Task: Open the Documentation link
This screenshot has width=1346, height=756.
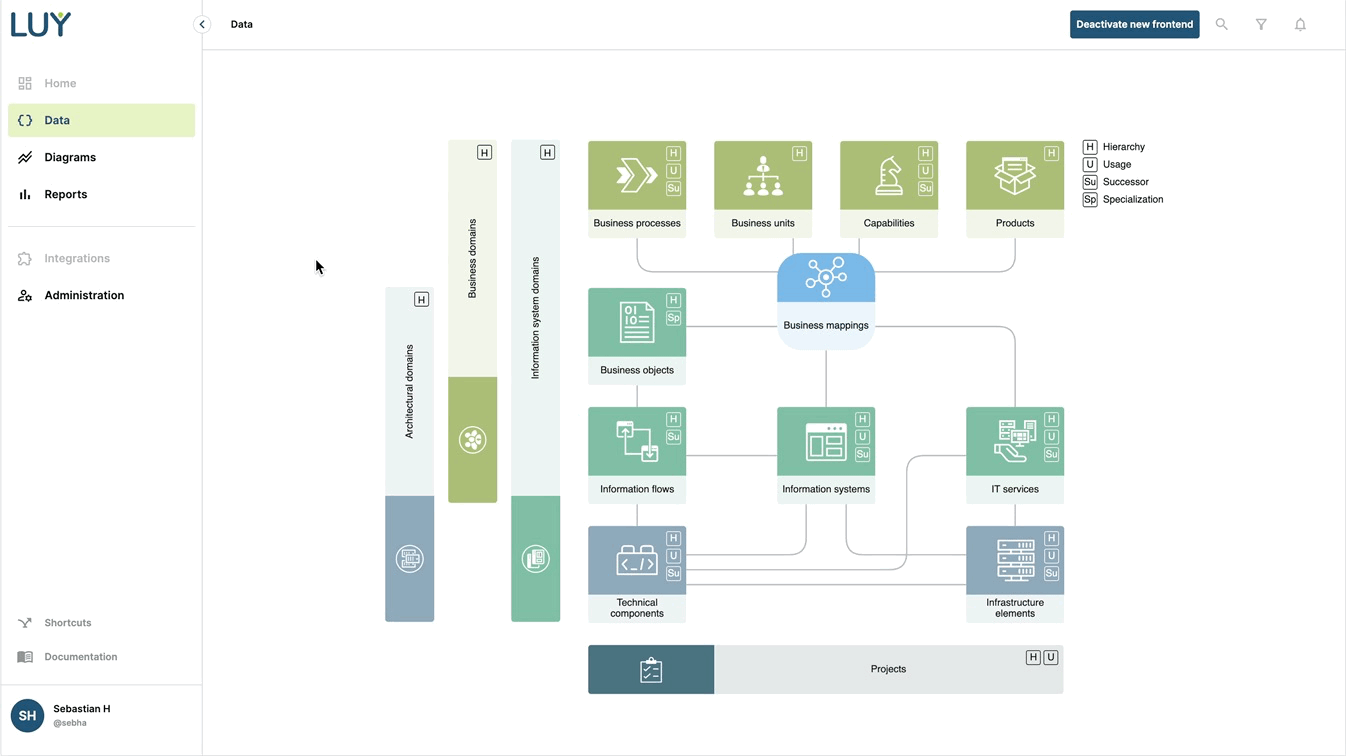Action: pos(80,657)
